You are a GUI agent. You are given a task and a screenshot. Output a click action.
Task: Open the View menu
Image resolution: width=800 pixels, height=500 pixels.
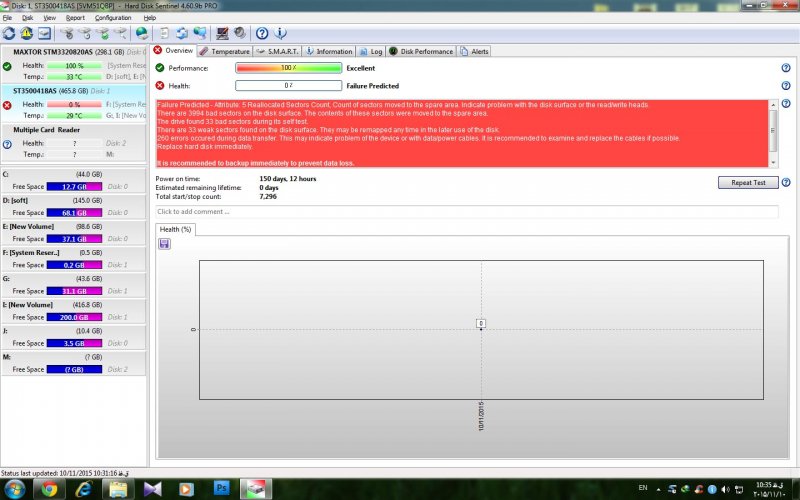click(49, 18)
